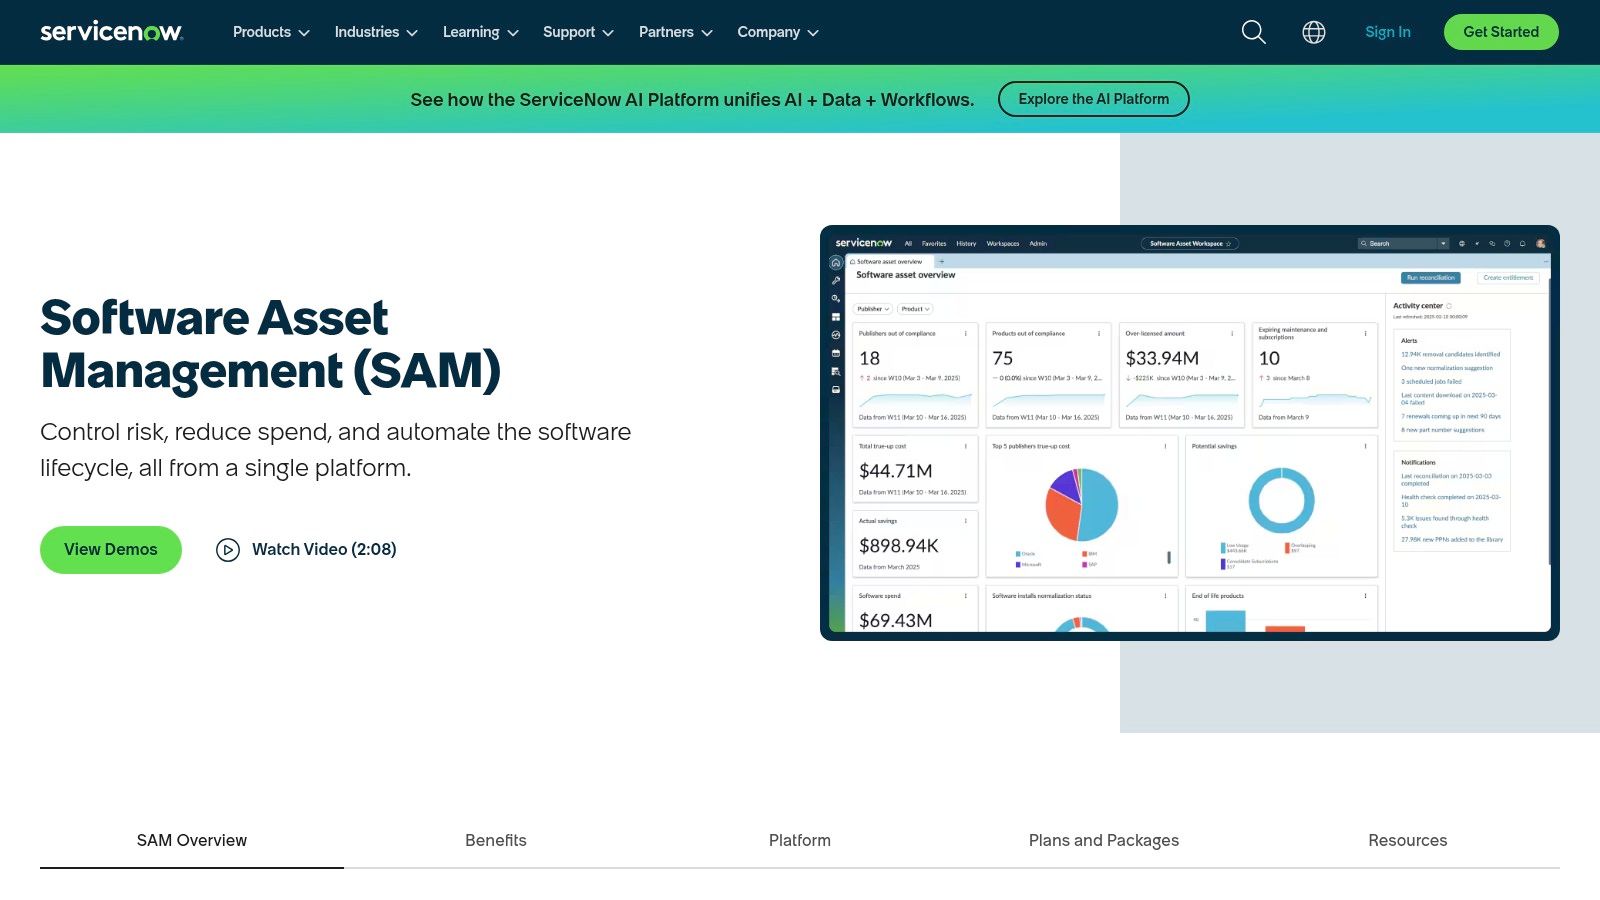Click the Get Started button
Screen dimensions: 1600x900
coord(1501,32)
